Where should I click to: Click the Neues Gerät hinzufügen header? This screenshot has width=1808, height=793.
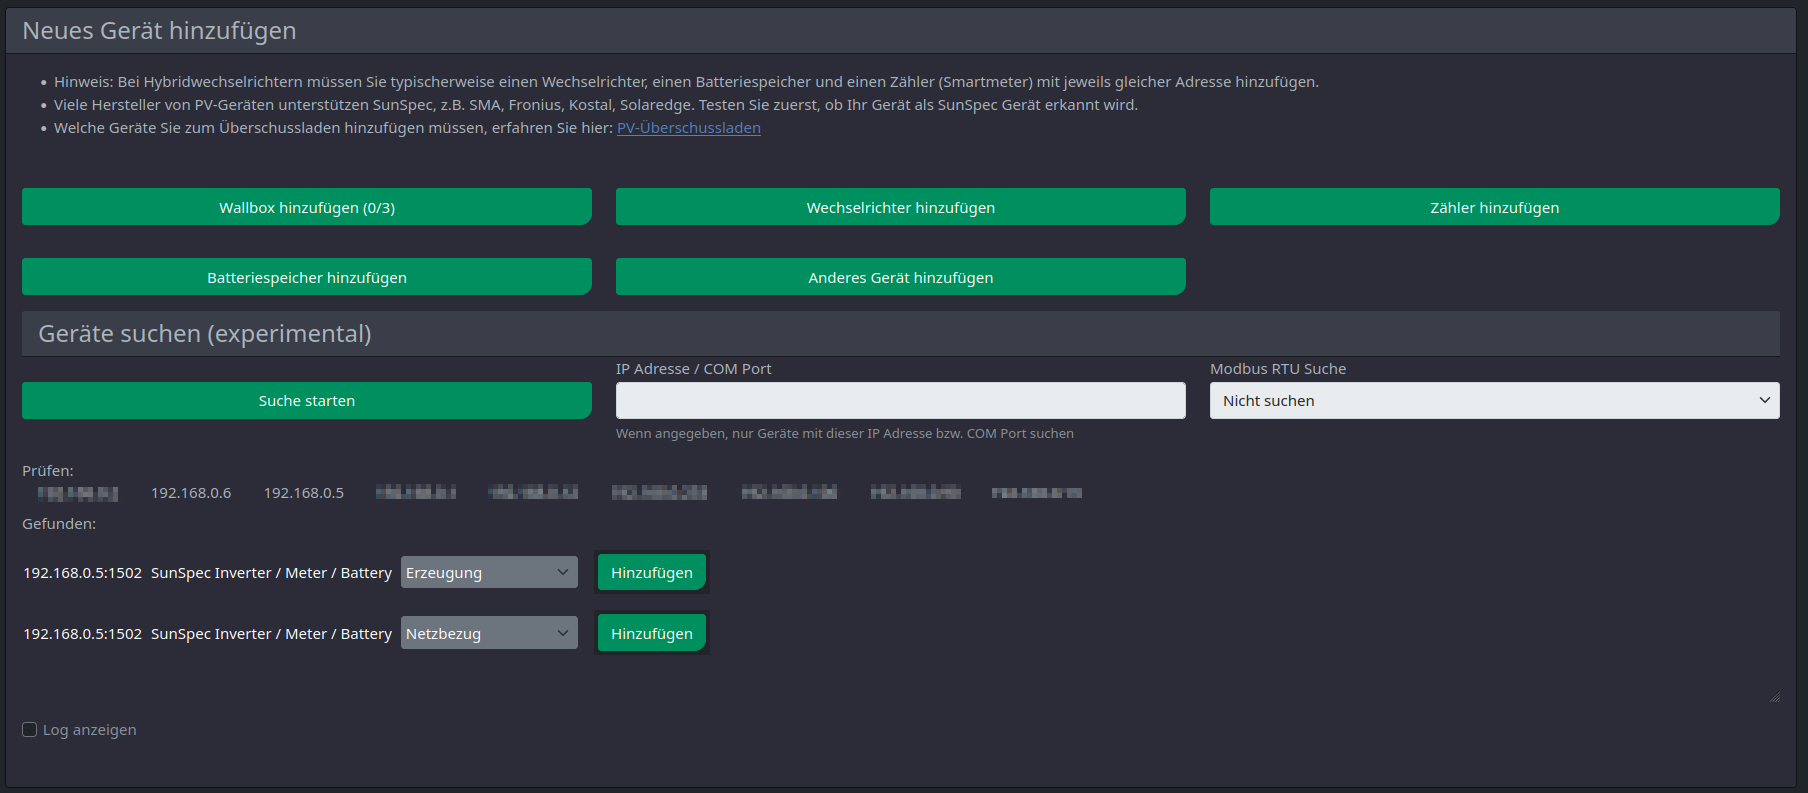[x=159, y=31]
